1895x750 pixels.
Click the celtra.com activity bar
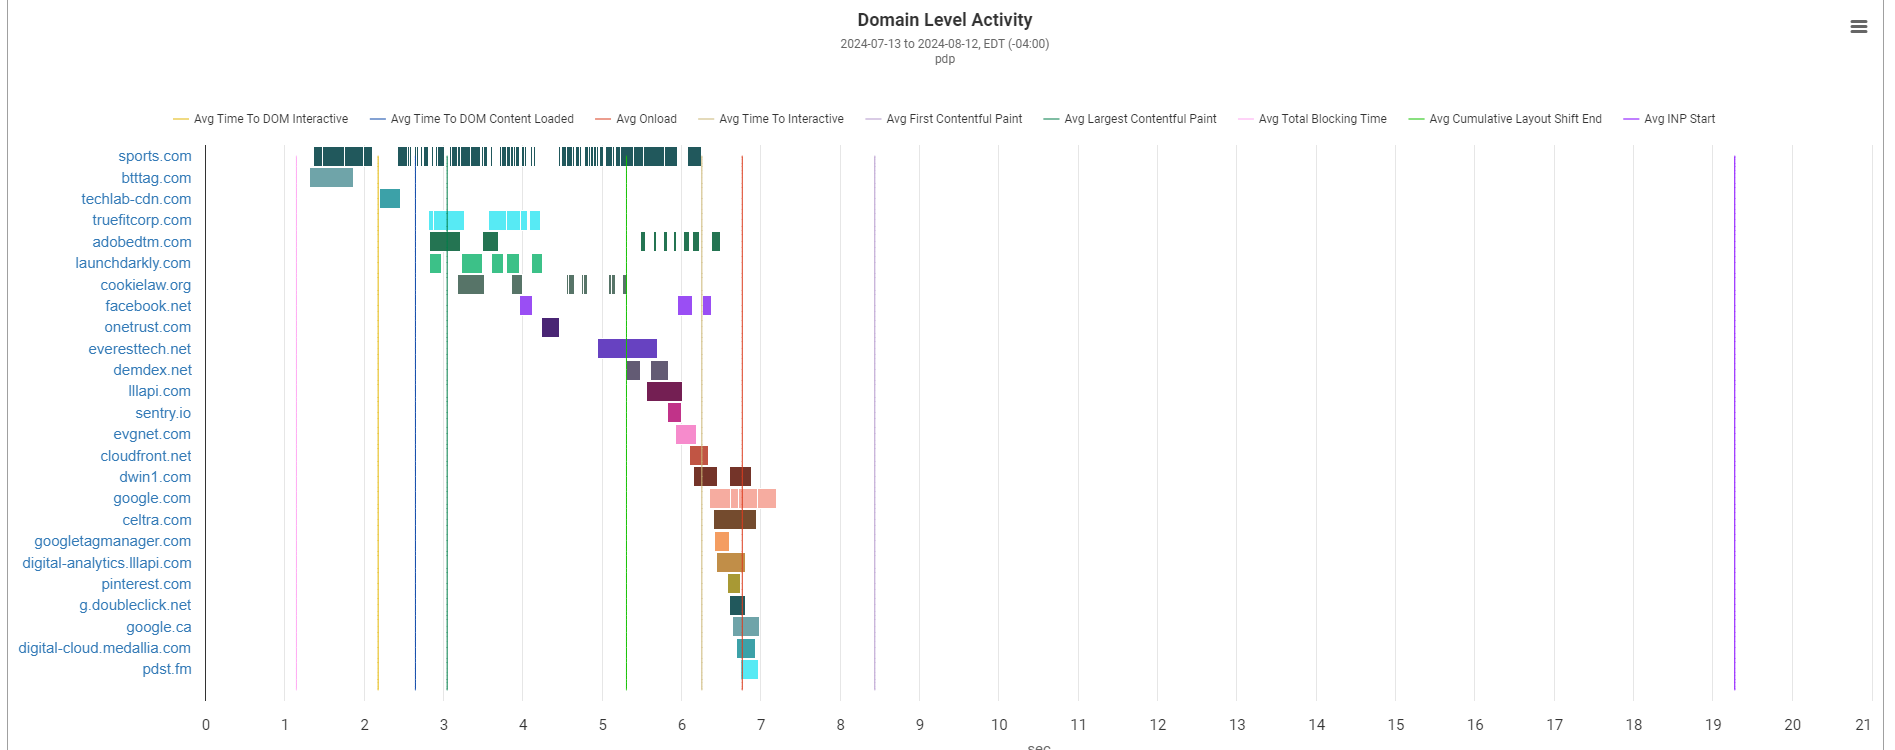click(735, 520)
